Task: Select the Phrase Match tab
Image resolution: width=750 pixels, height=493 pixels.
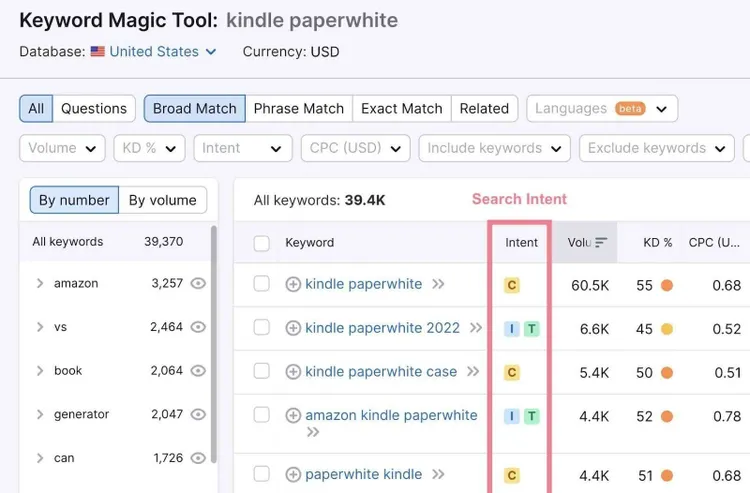Action: 299,109
